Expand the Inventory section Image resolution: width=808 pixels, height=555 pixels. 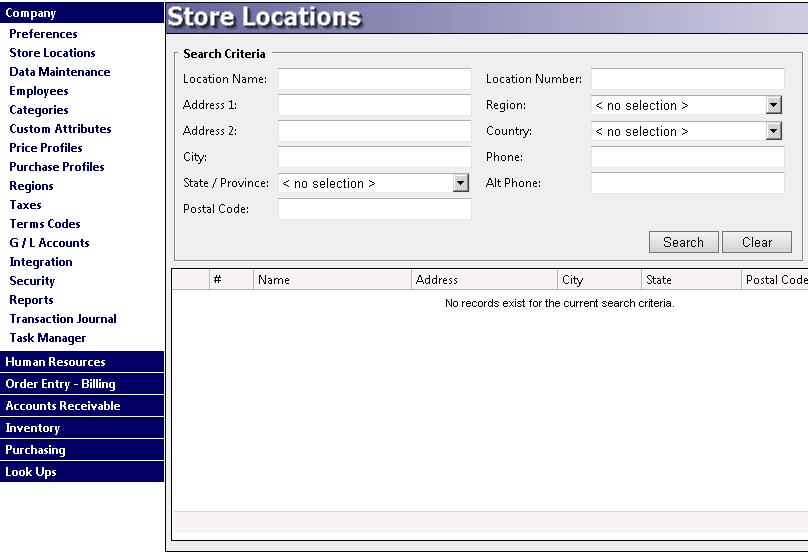[x=33, y=428]
